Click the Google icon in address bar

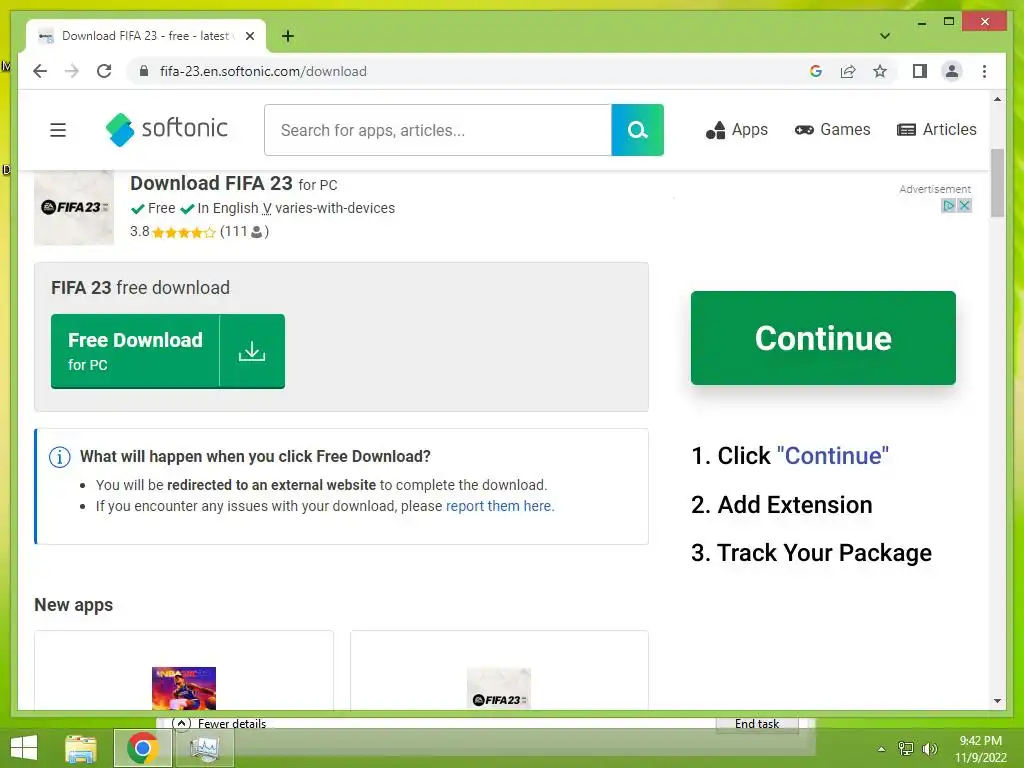click(816, 71)
